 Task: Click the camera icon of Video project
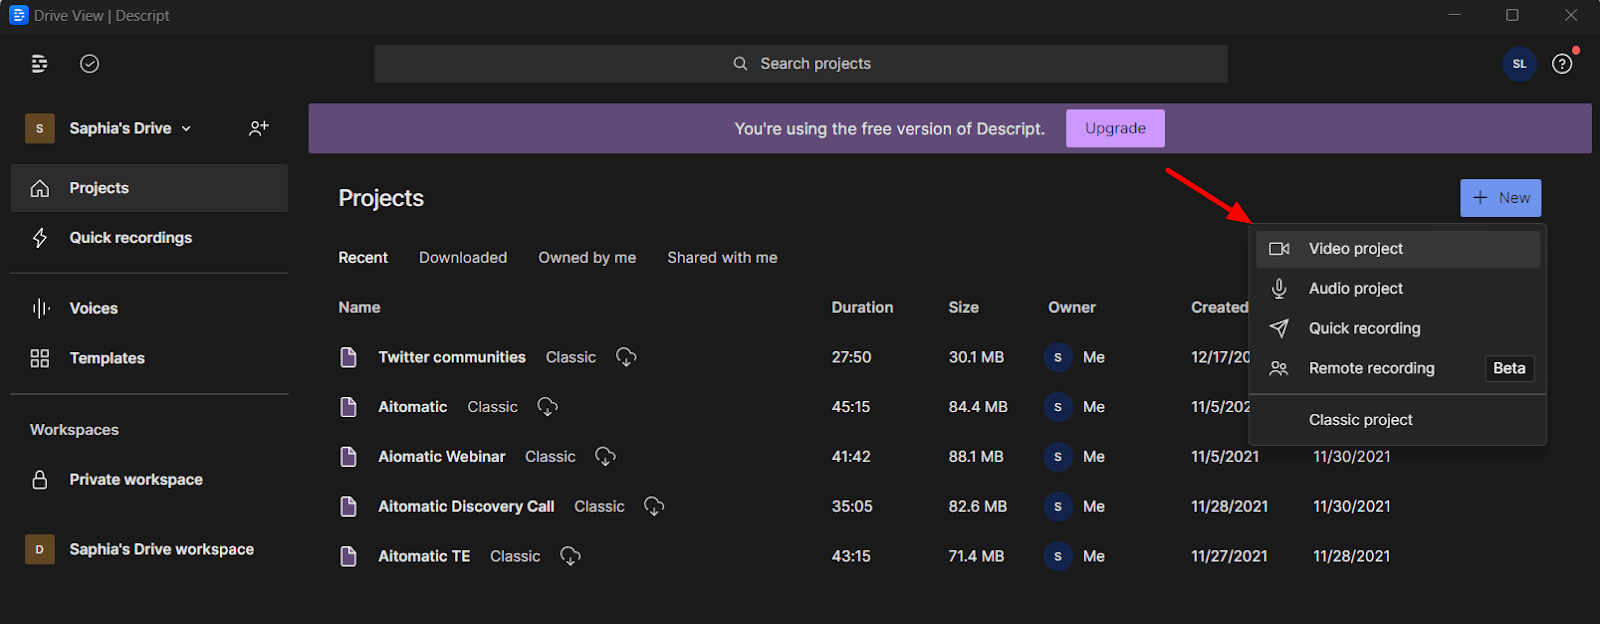1279,249
